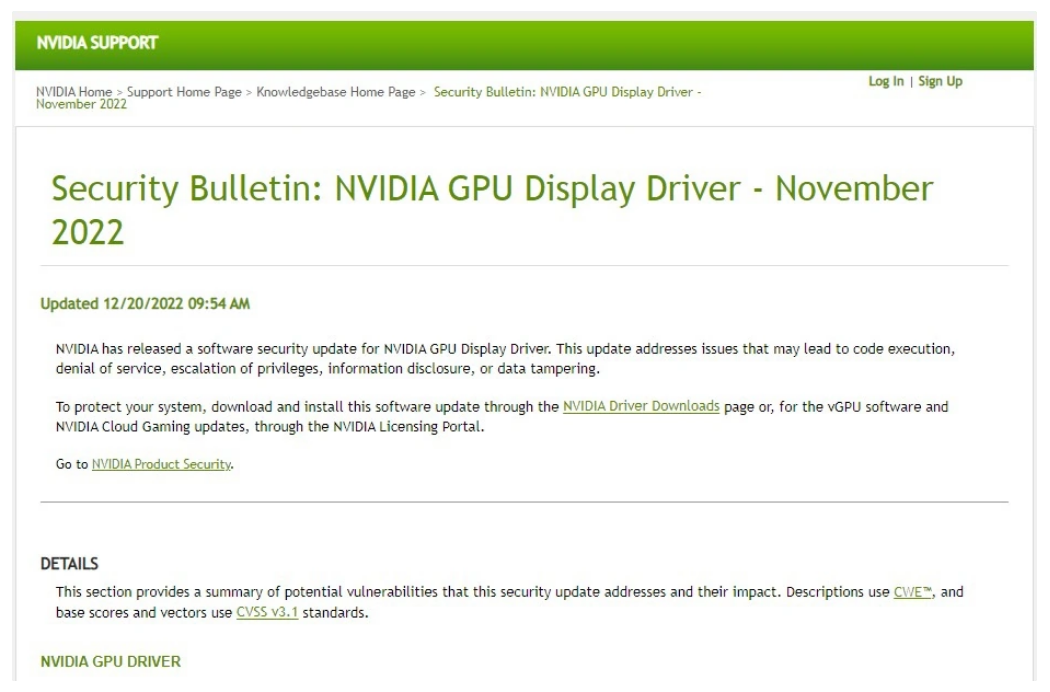Go to Support Home Page breadcrumb

[184, 92]
